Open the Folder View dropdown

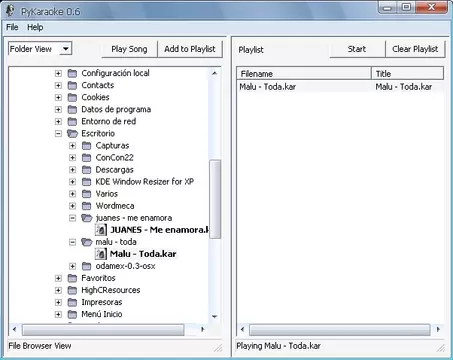coord(66,49)
